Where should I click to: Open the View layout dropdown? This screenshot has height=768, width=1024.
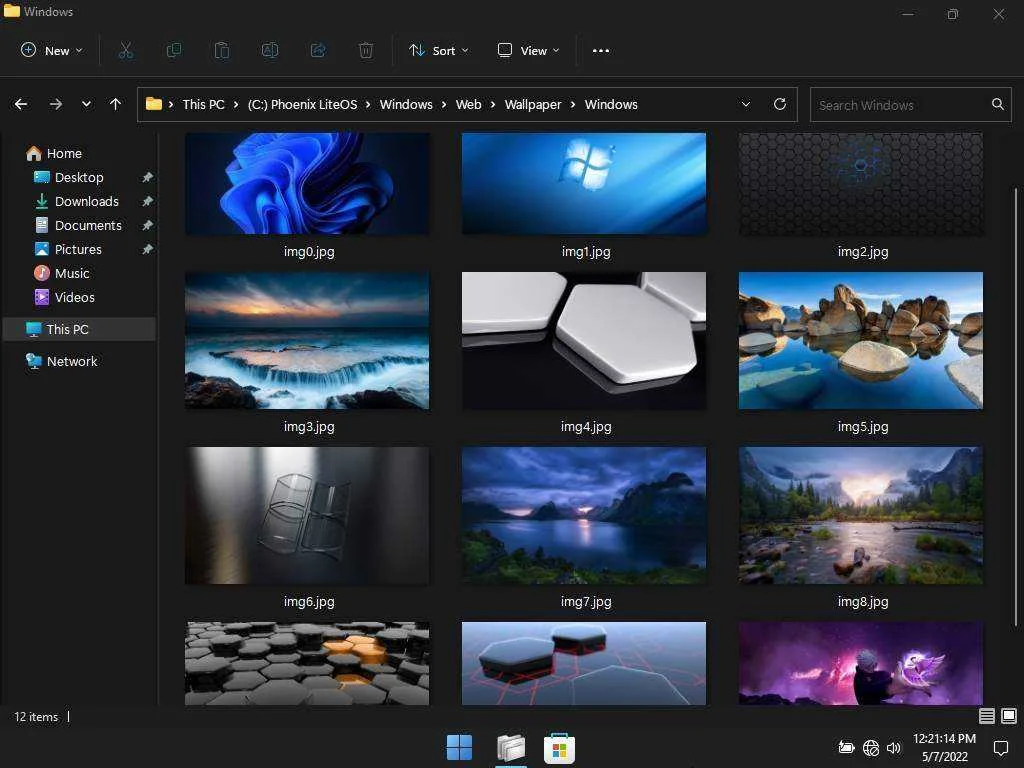pyautogui.click(x=529, y=50)
